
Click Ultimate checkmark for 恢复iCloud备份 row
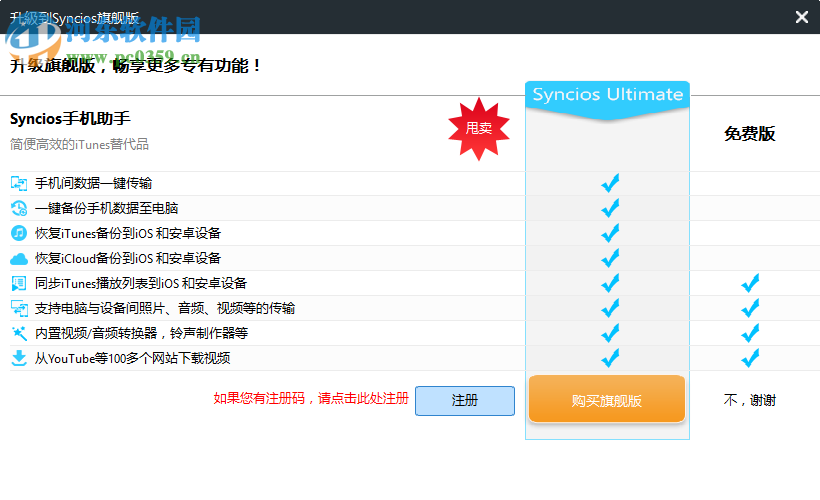coord(610,258)
